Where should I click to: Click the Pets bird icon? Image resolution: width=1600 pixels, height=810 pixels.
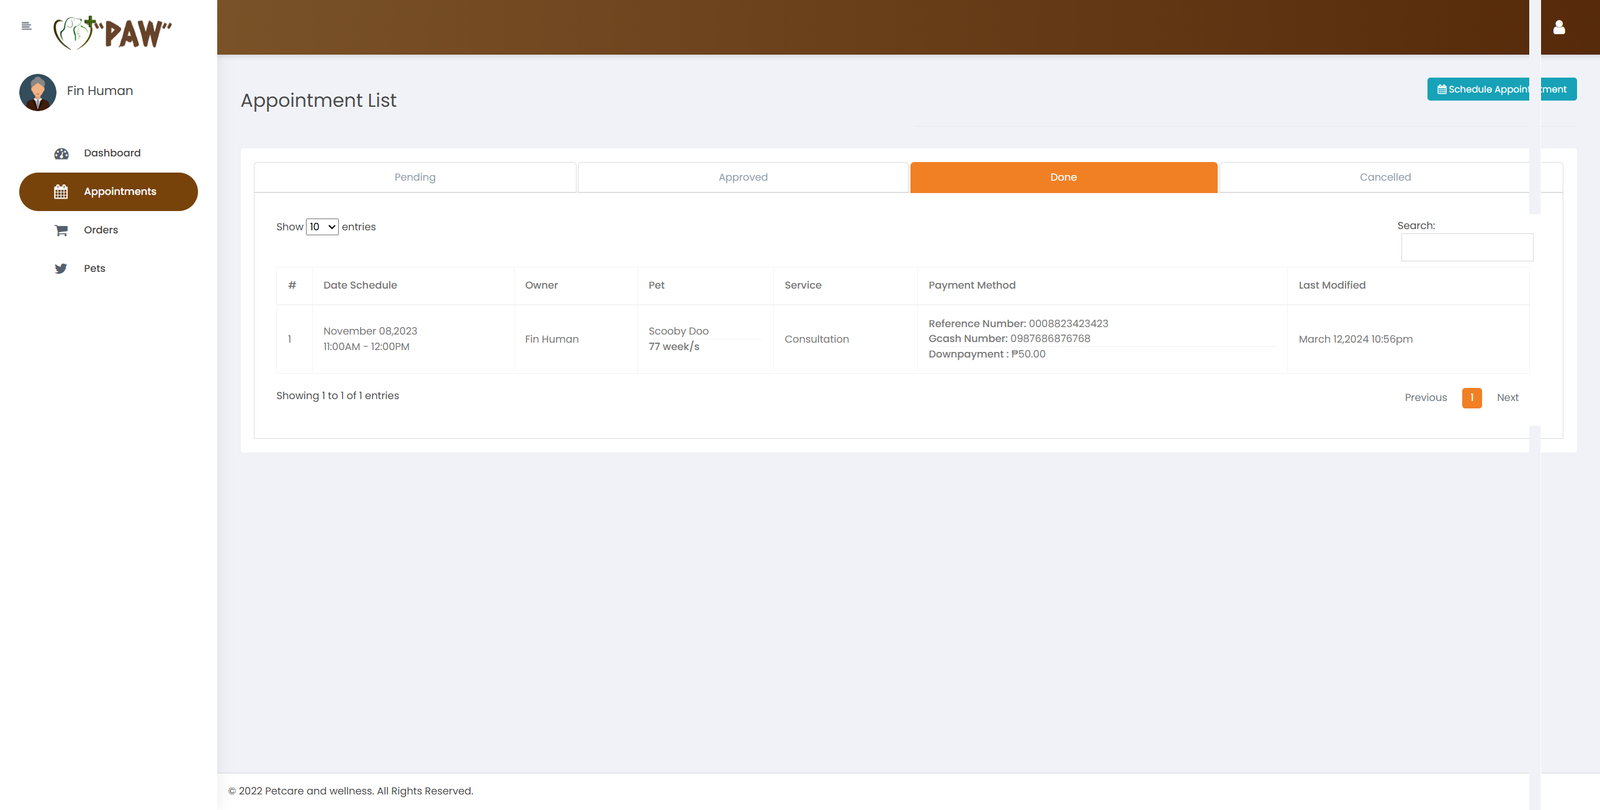(x=61, y=269)
